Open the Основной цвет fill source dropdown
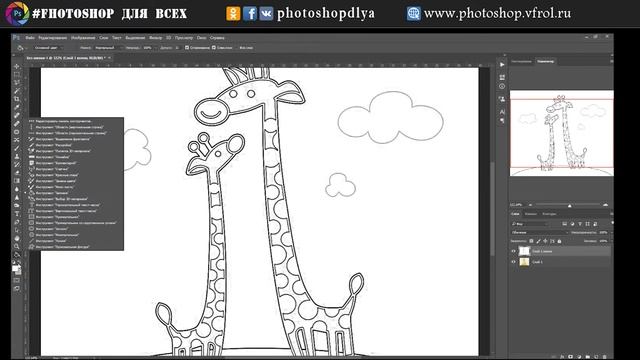The width and height of the screenshot is (640, 360). tap(49, 48)
